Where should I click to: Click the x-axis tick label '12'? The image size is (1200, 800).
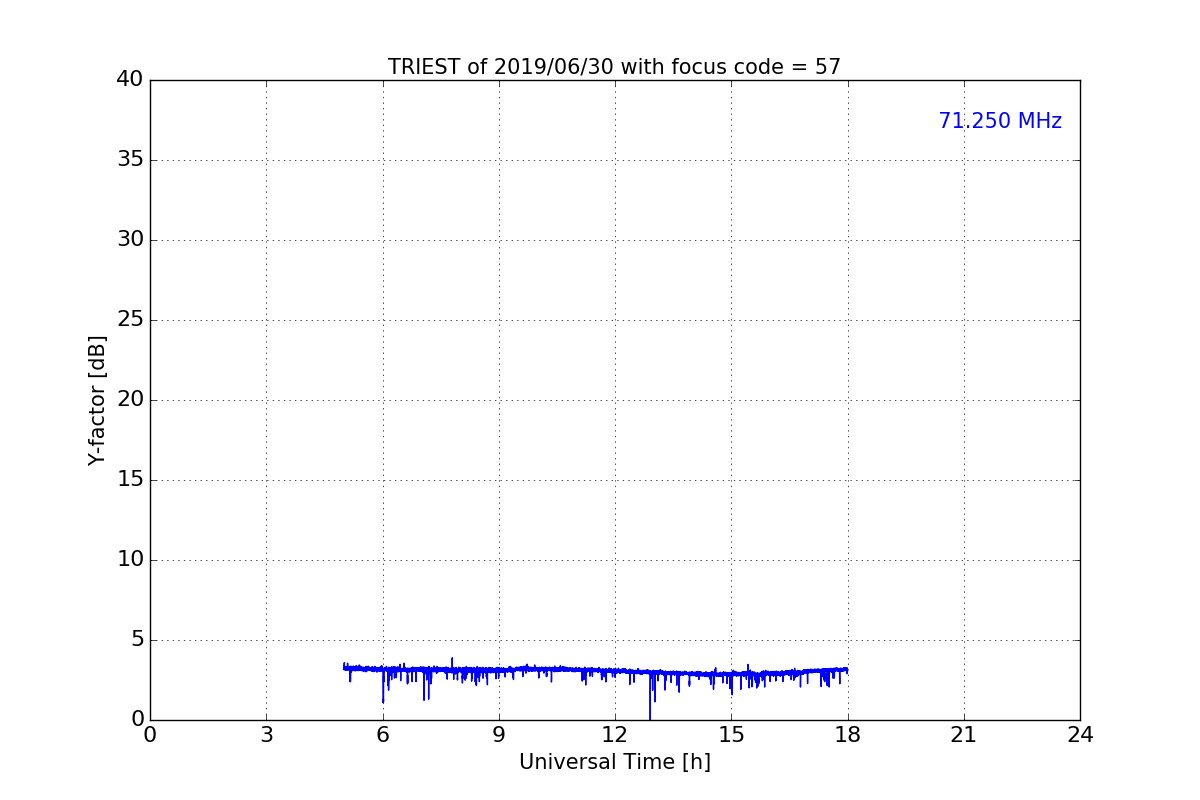[x=615, y=735]
